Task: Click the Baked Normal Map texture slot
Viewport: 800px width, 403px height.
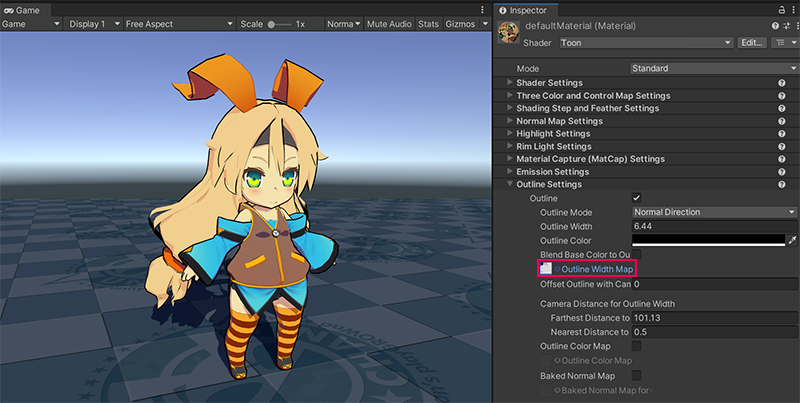Action: [x=546, y=391]
